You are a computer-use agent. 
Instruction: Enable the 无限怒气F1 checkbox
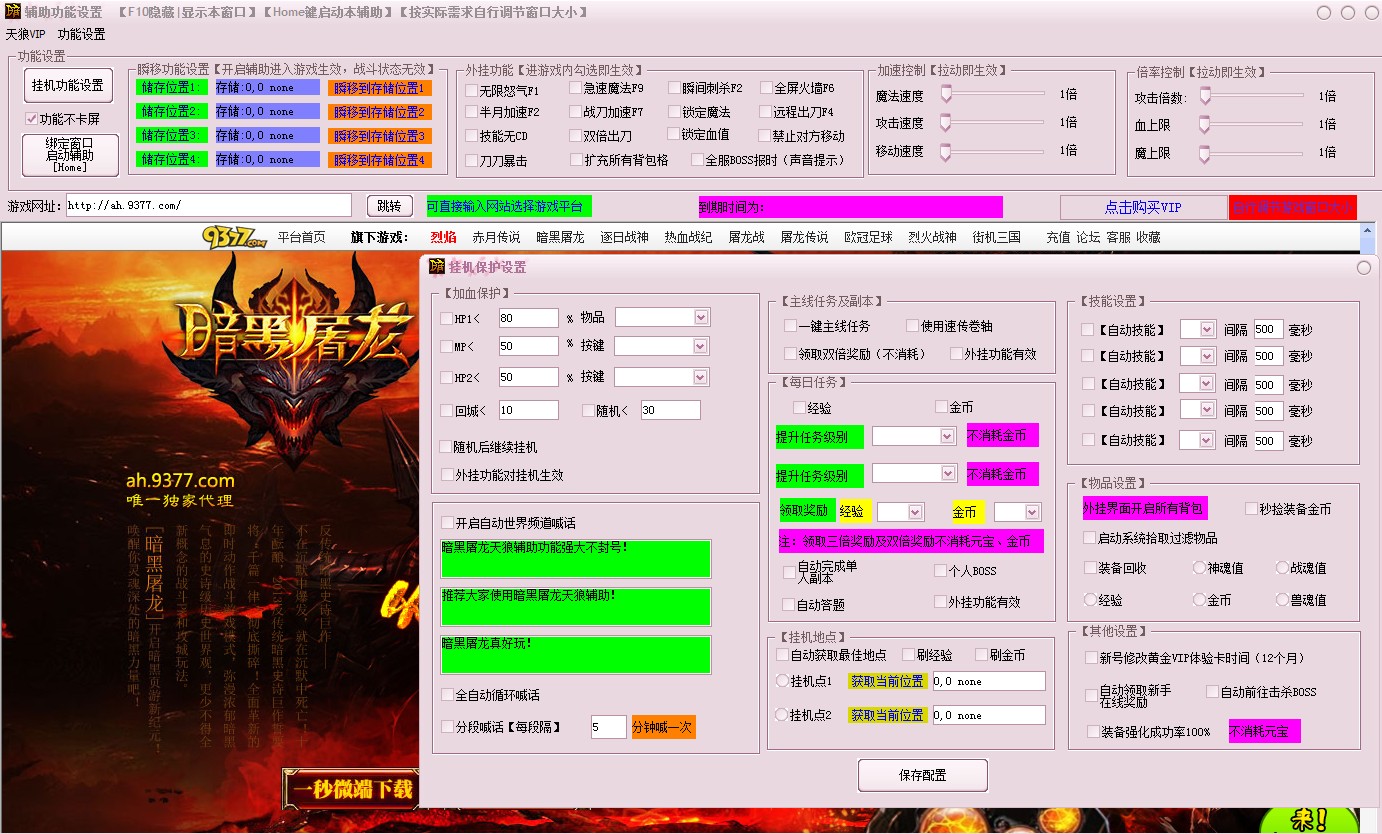click(471, 89)
